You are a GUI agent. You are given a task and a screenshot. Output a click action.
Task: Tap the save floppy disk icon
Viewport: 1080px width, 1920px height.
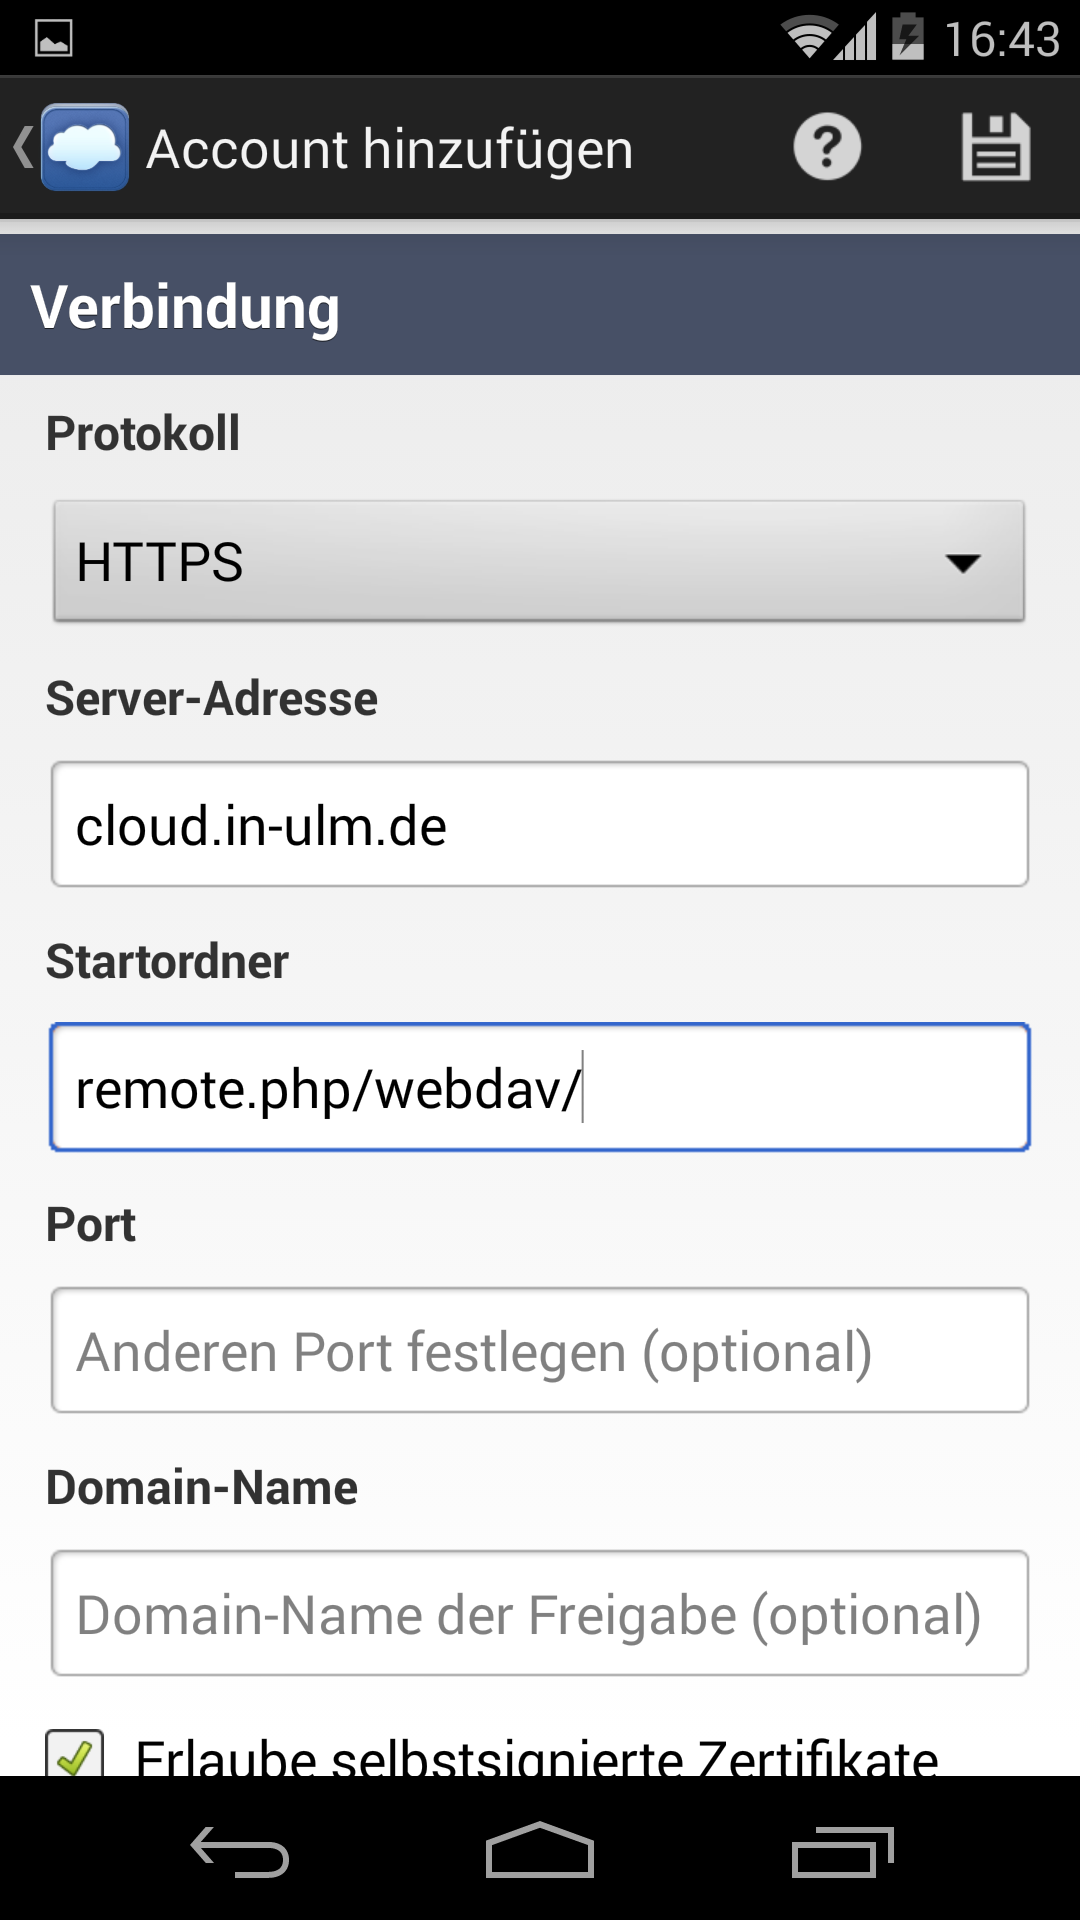[x=996, y=147]
